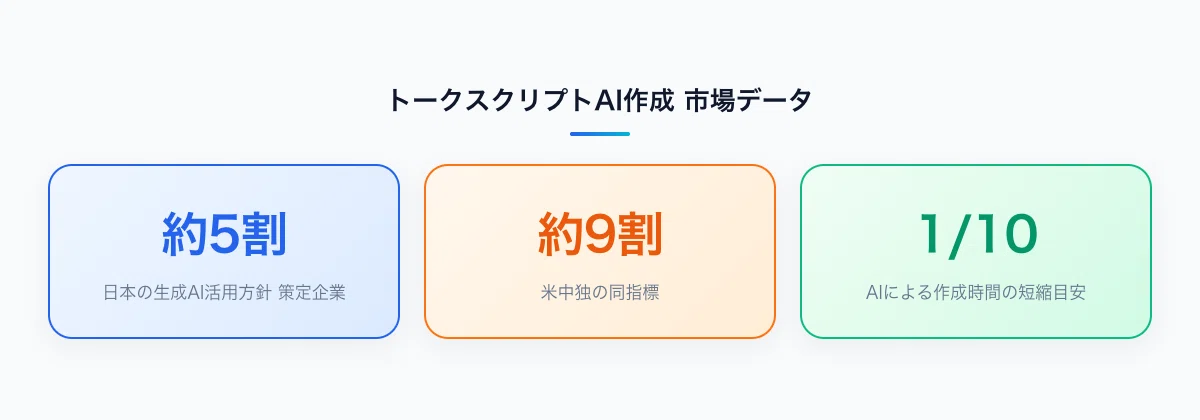Click the big blue 約5割 figure
Viewport: 1200px width, 420px height.
pos(224,235)
